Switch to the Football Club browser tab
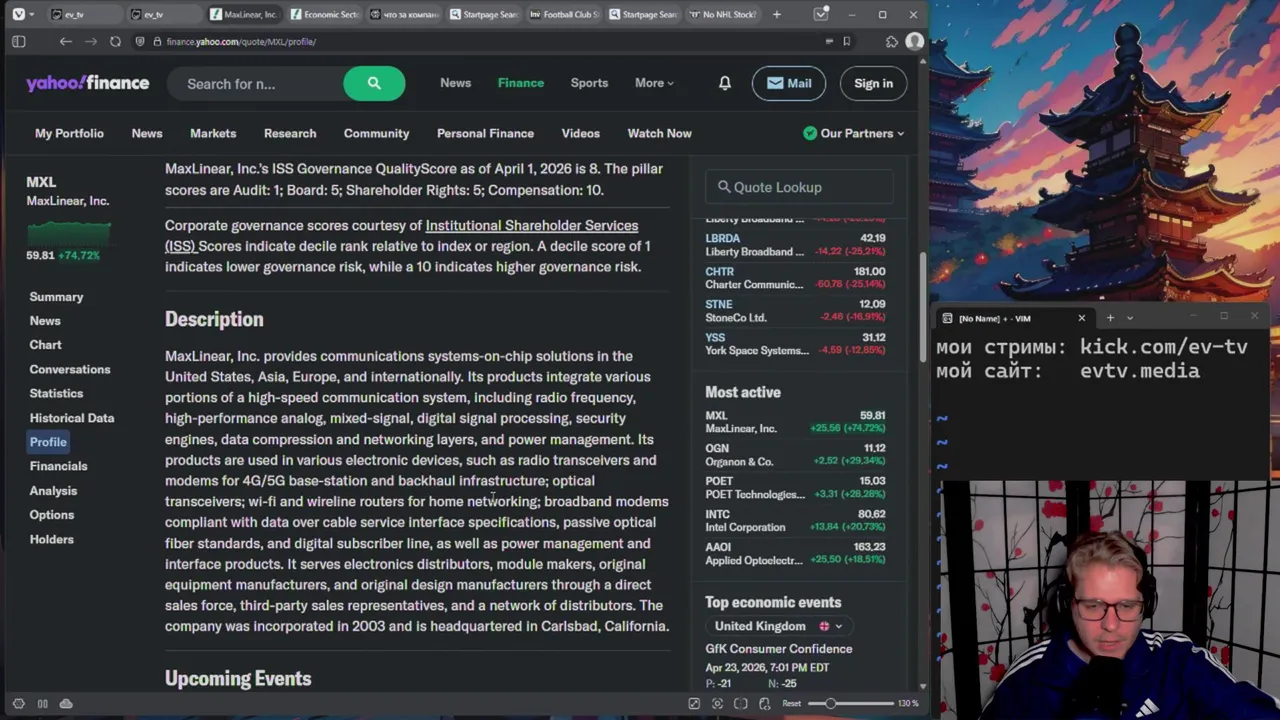 (x=564, y=15)
